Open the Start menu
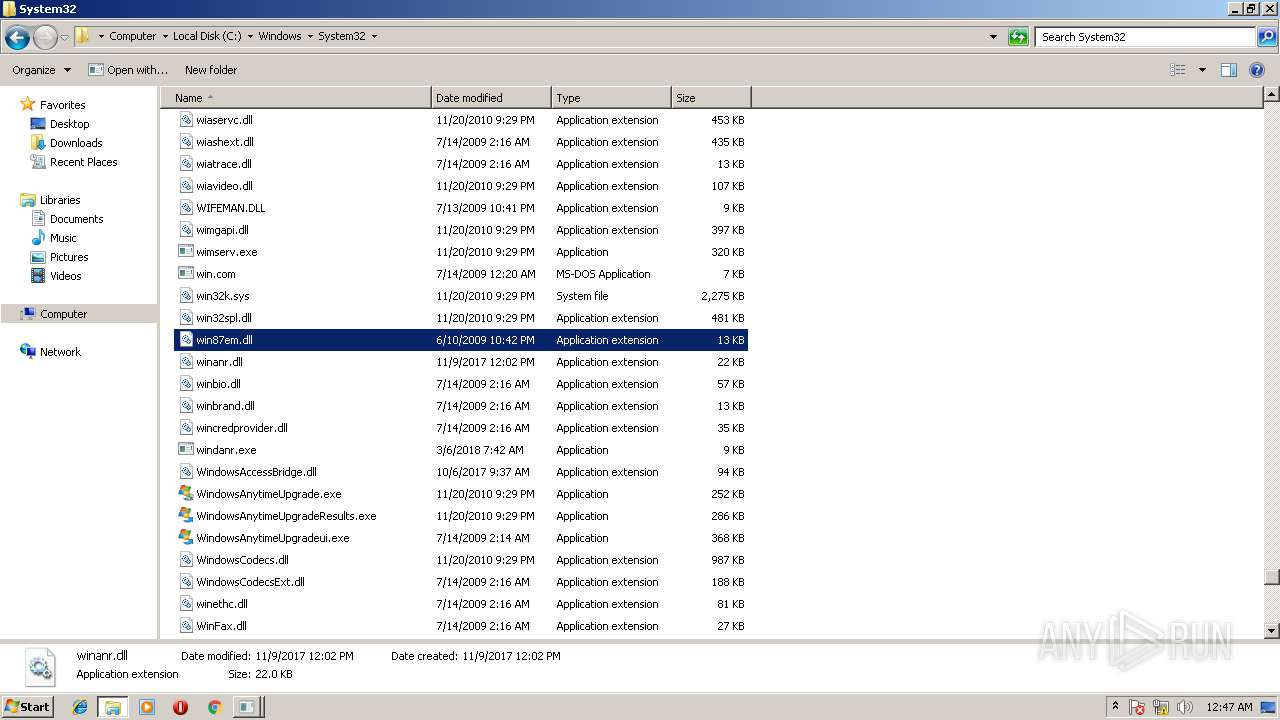1280x720 pixels. (x=27, y=706)
